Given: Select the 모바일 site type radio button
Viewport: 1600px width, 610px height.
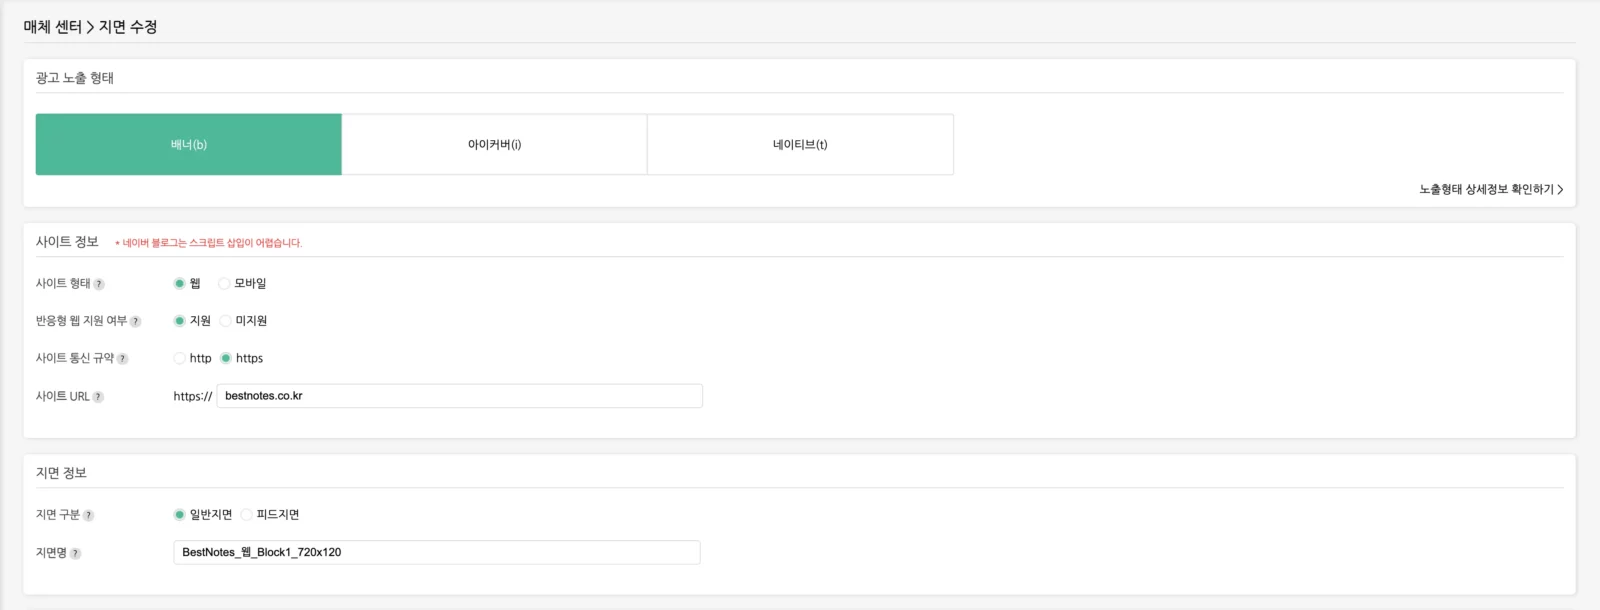Looking at the screenshot, I should pyautogui.click(x=224, y=284).
